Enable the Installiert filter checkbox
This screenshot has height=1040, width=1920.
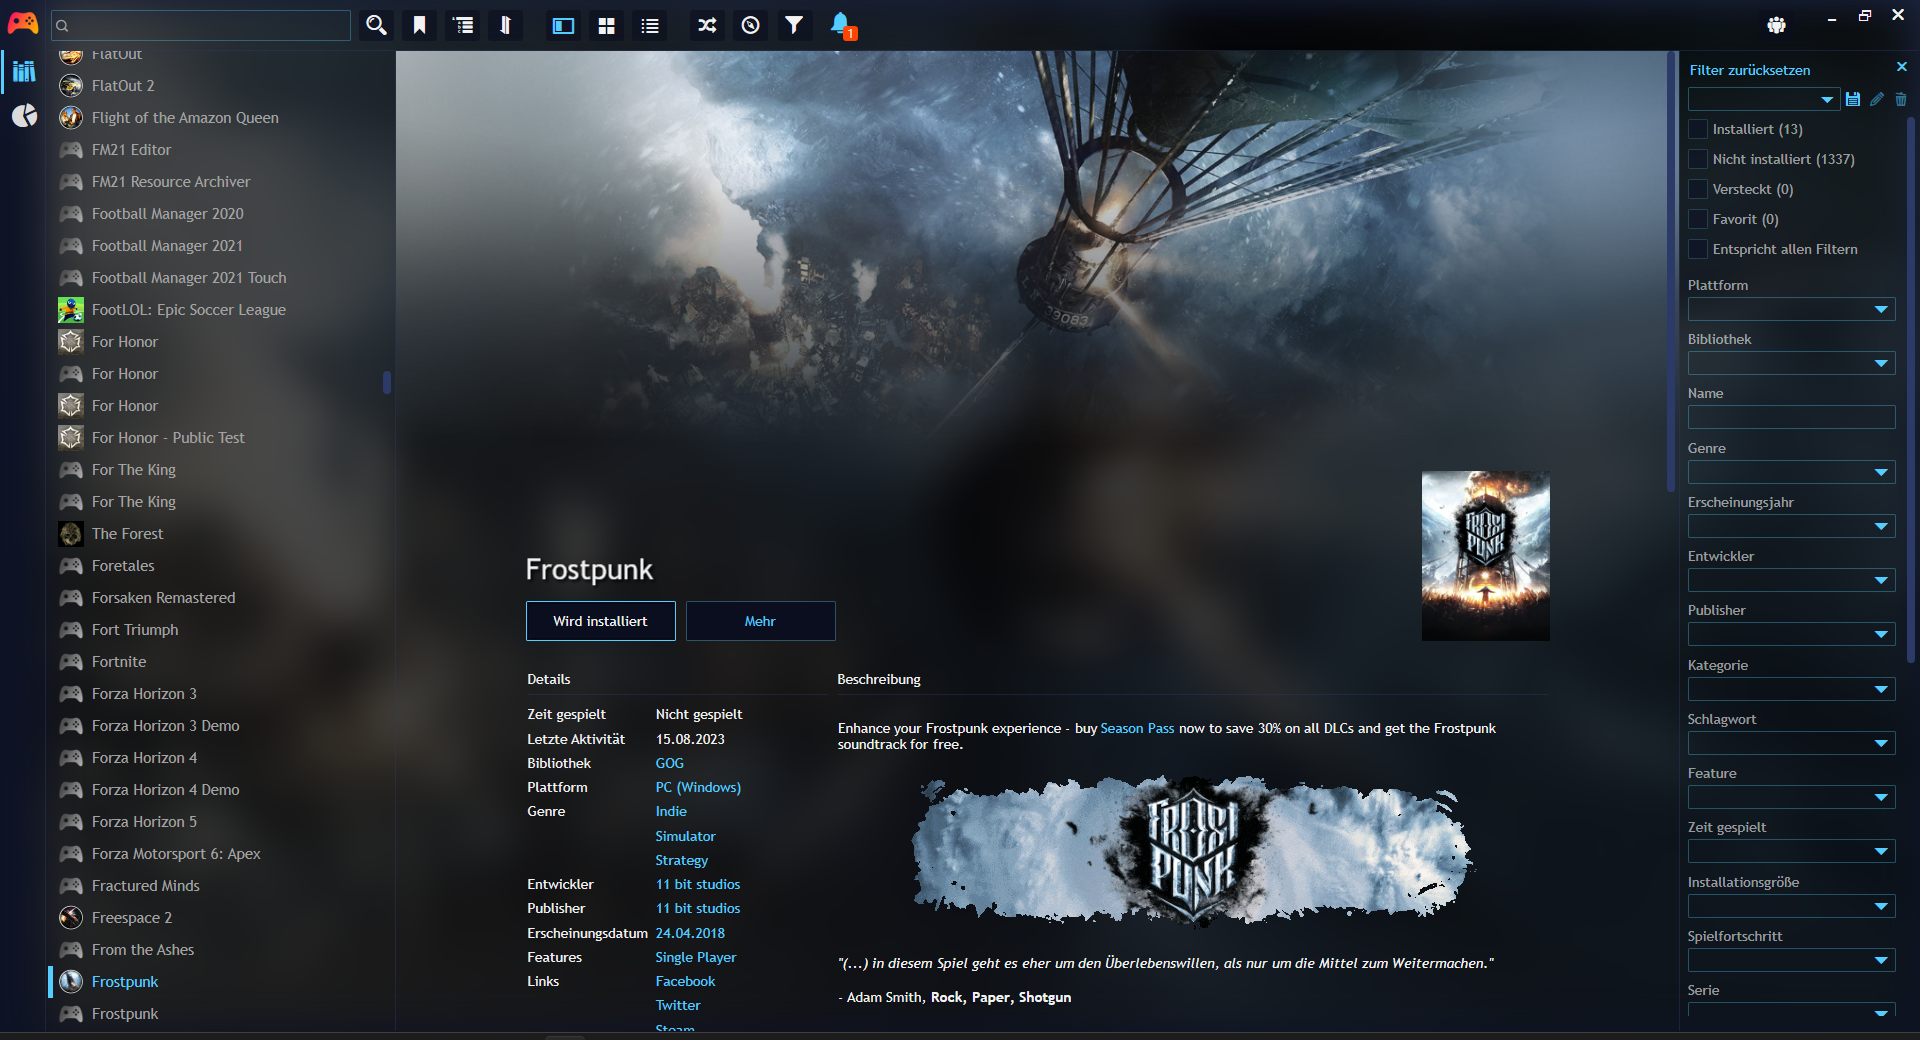pos(1697,129)
